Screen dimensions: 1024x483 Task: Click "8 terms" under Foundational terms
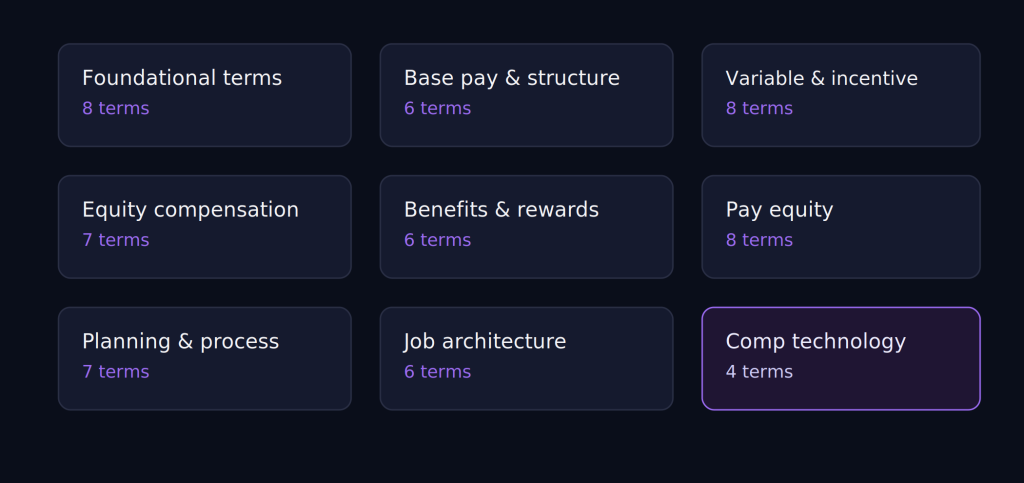click(x=116, y=108)
